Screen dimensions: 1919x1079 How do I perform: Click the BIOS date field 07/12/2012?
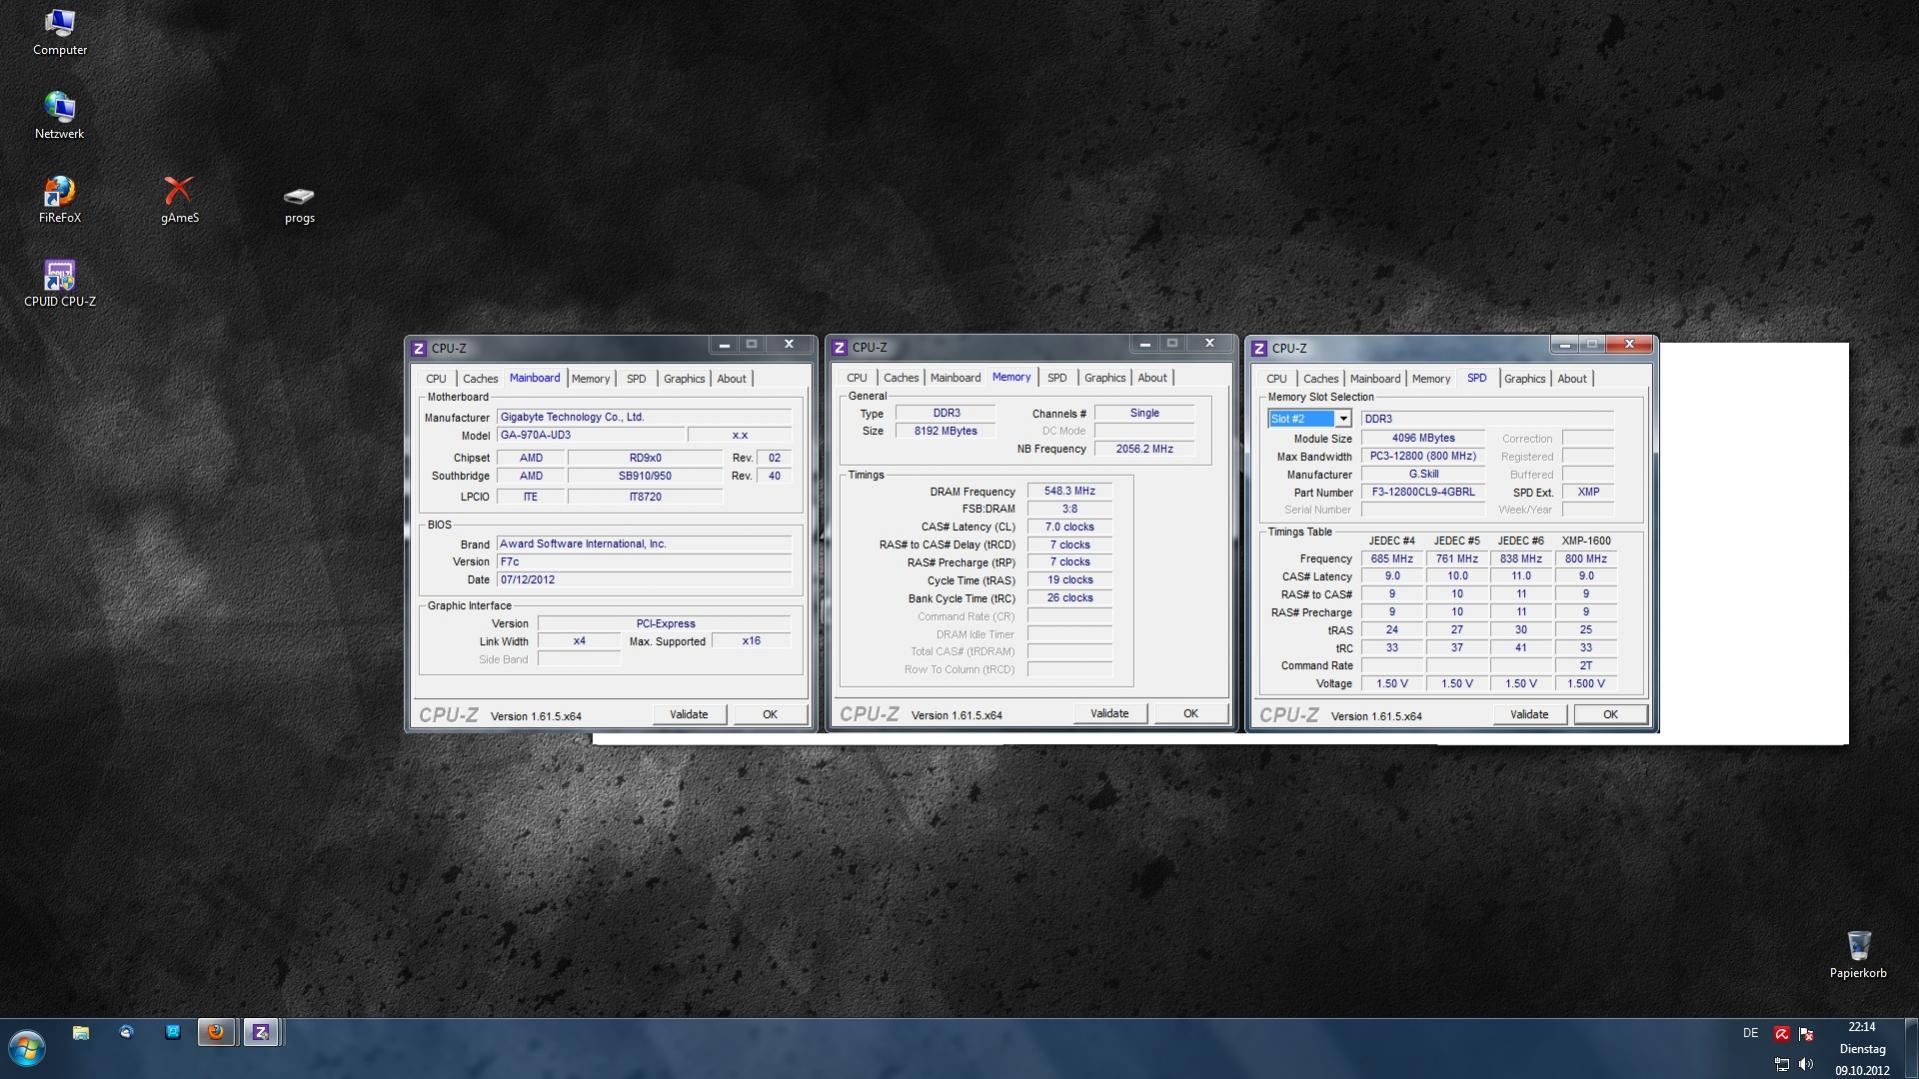pyautogui.click(x=644, y=580)
